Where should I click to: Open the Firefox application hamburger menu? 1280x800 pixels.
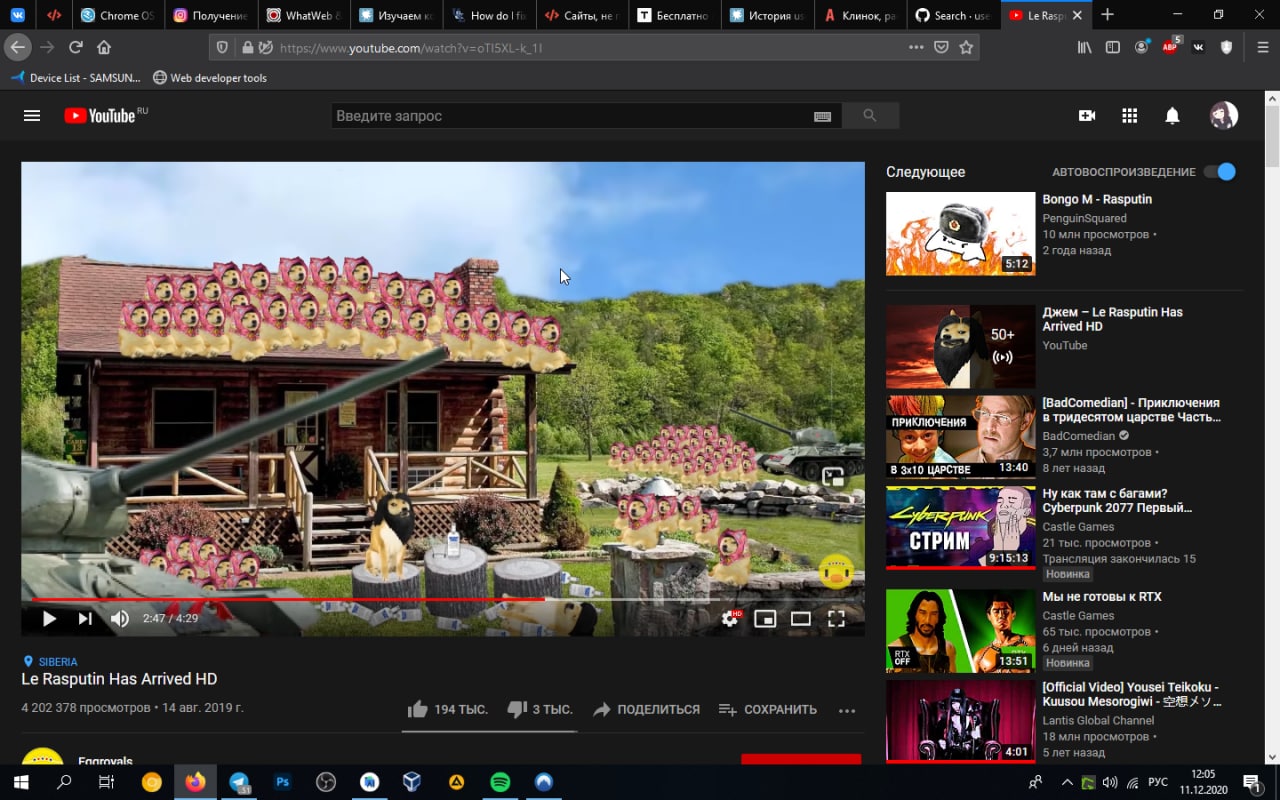click(x=1261, y=47)
